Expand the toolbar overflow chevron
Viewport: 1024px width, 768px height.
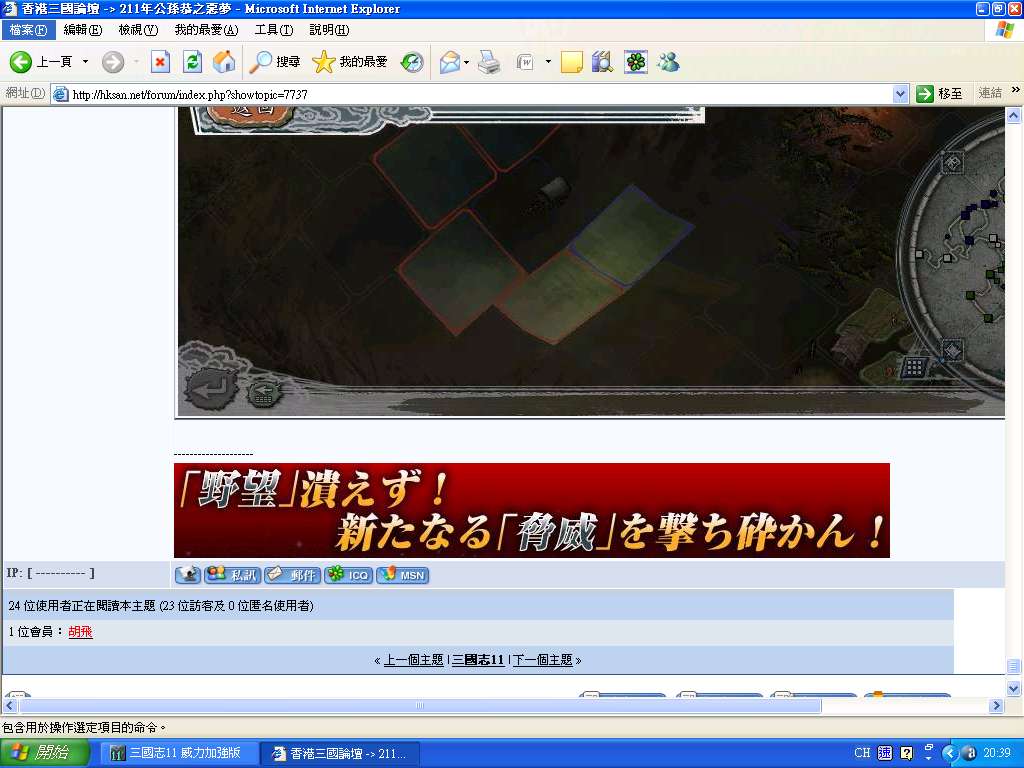(1015, 90)
